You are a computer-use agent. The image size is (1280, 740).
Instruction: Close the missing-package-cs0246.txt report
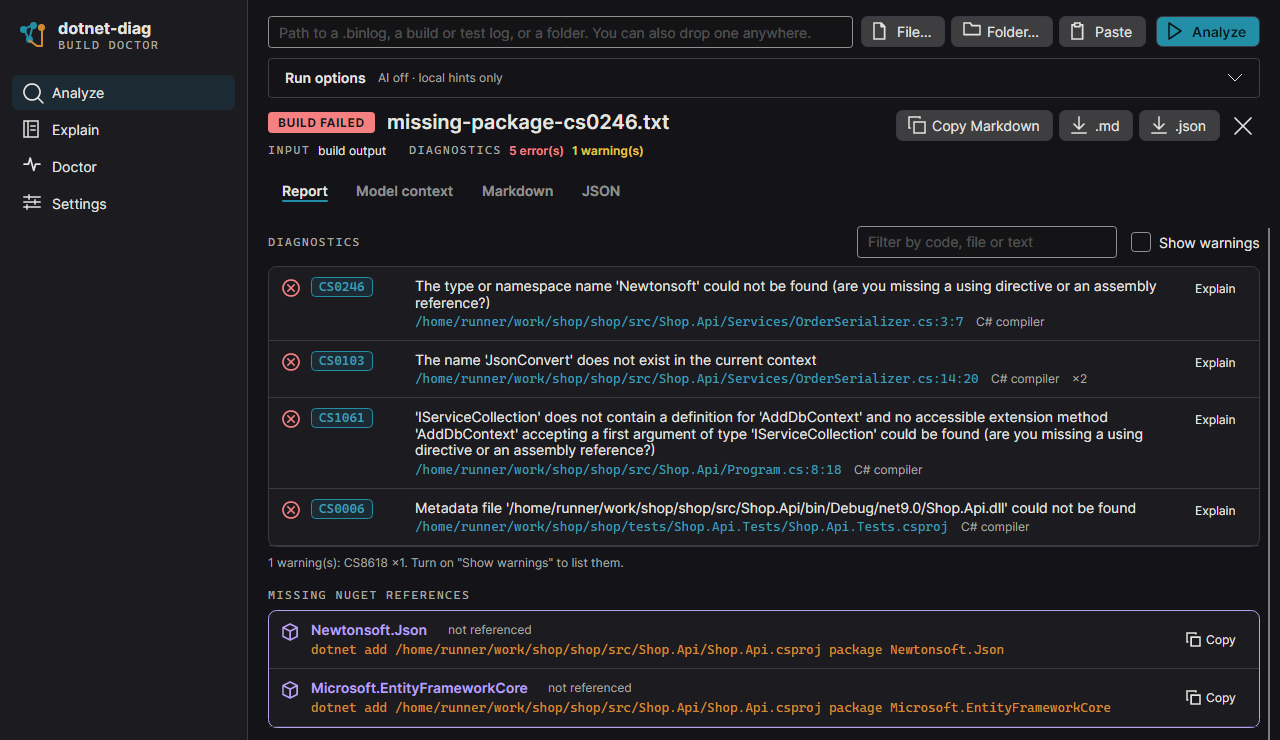(x=1243, y=125)
